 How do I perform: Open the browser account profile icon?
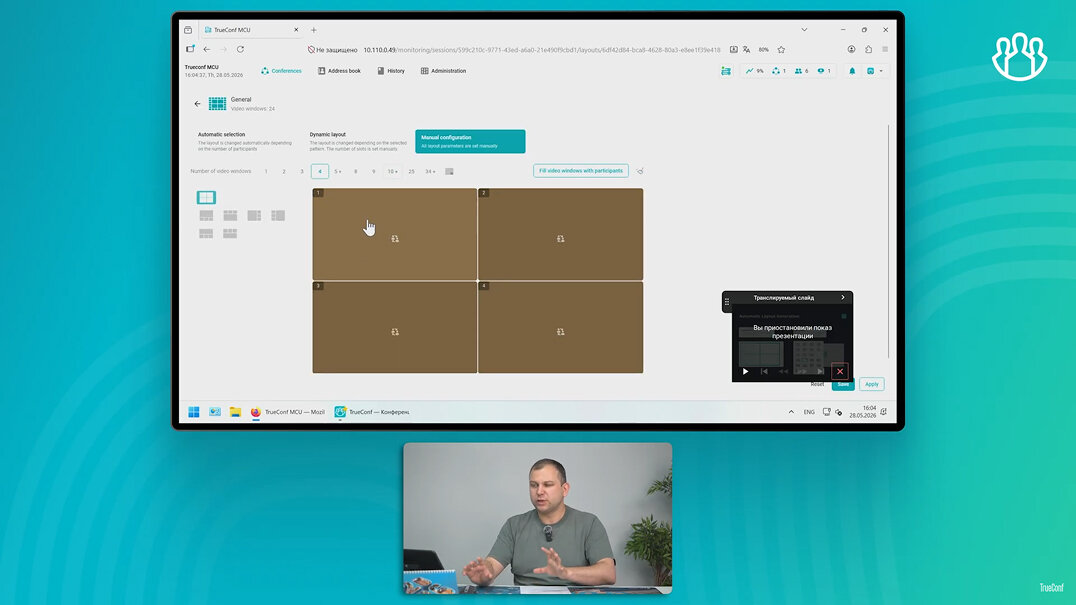(x=851, y=49)
